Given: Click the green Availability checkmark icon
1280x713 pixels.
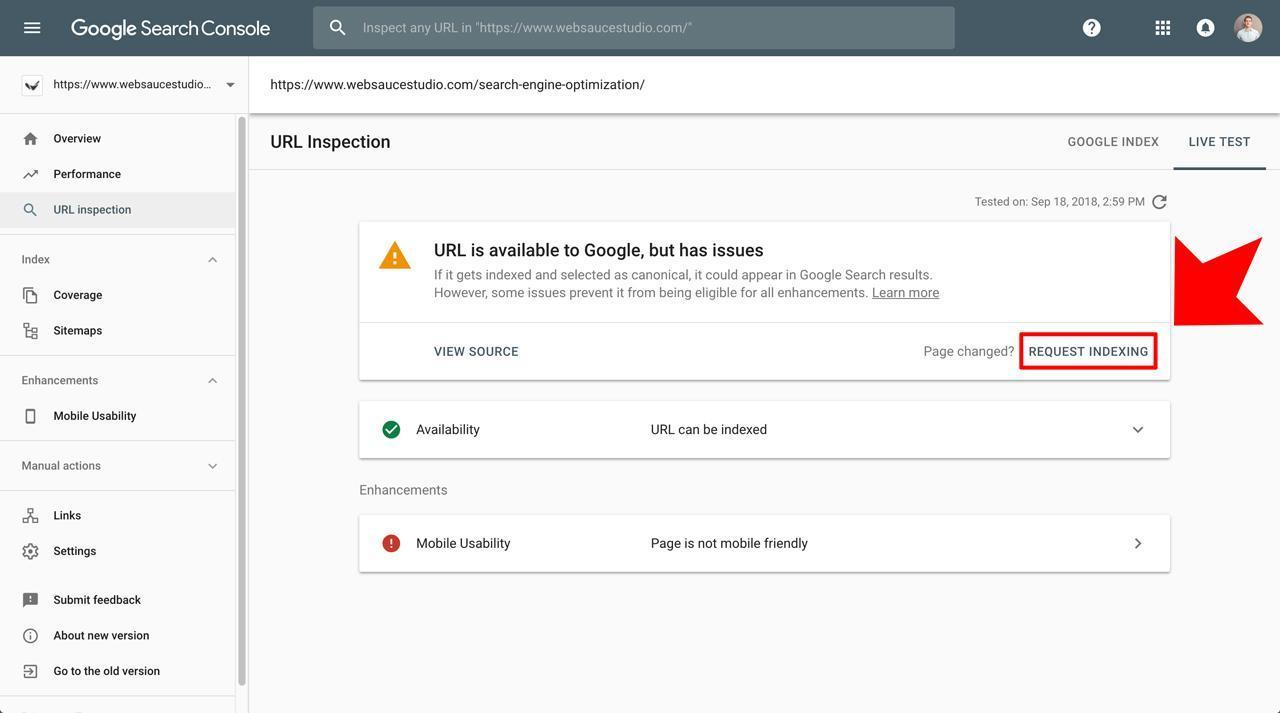Looking at the screenshot, I should pos(391,430).
